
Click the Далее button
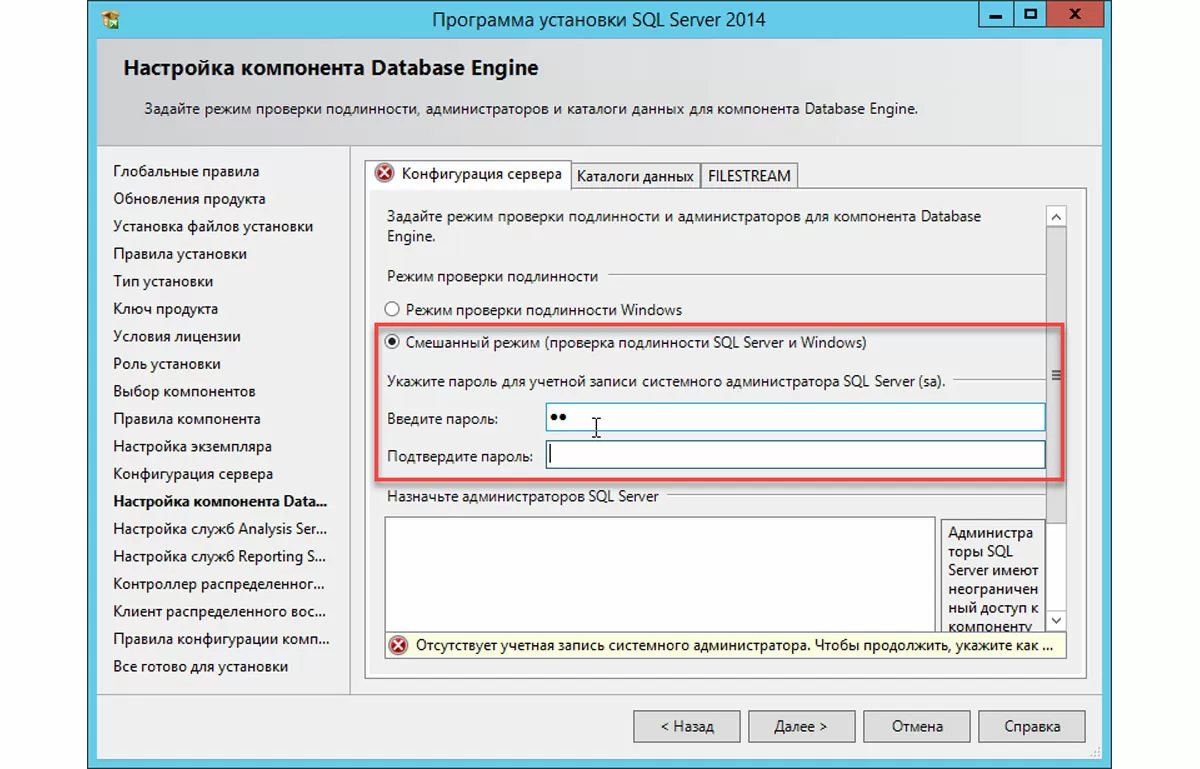[x=801, y=726]
